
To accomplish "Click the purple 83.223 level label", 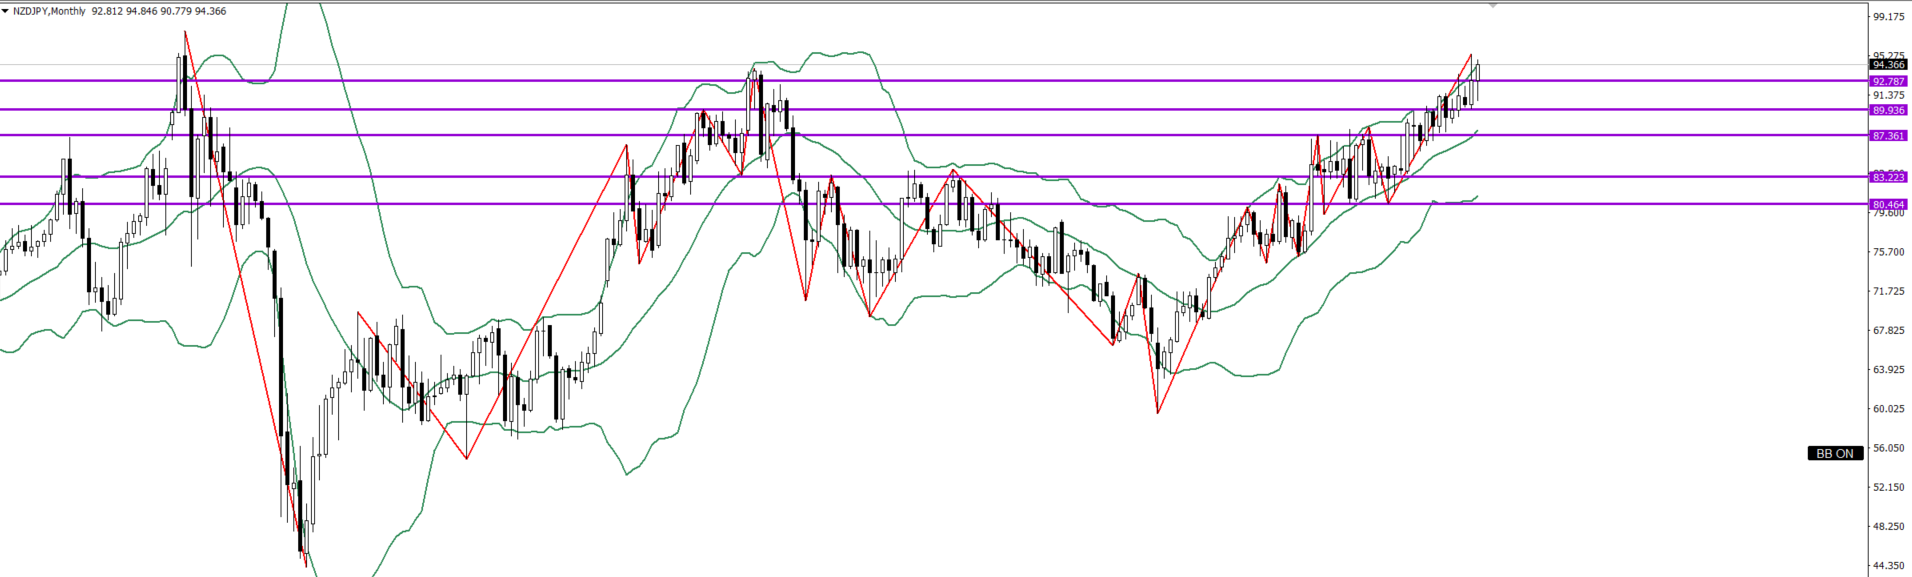I will 1888,177.
